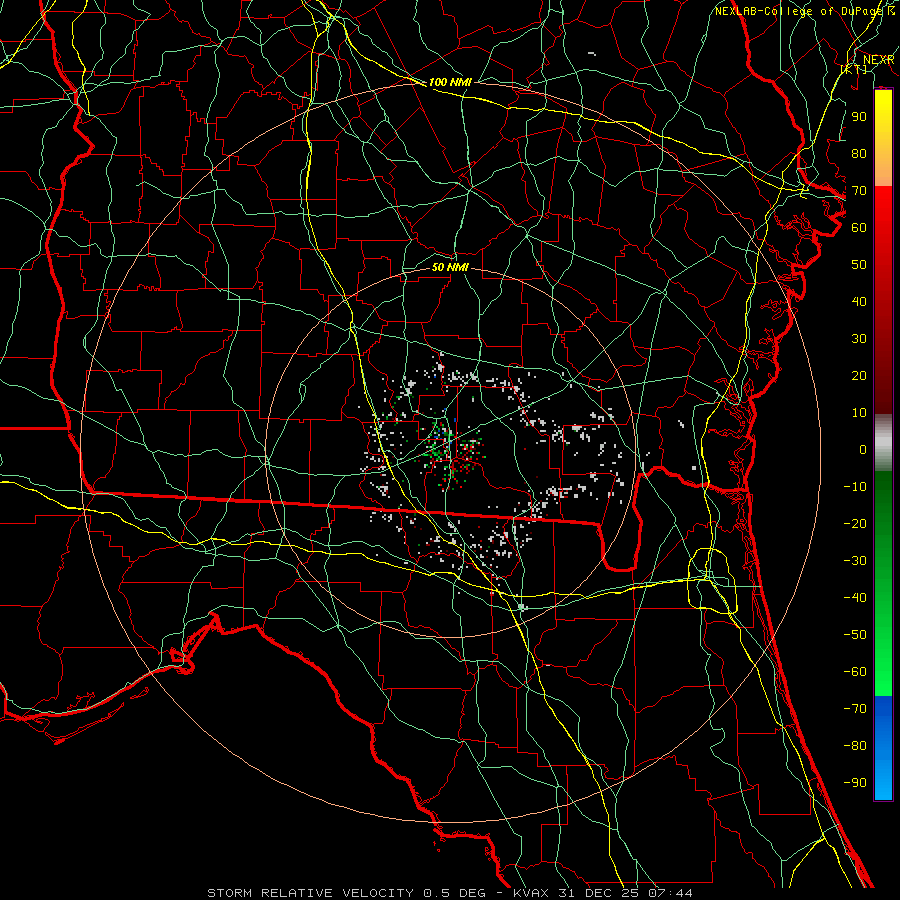Click the positive 50 scale label
Image resolution: width=900 pixels, height=900 pixels.
(859, 265)
